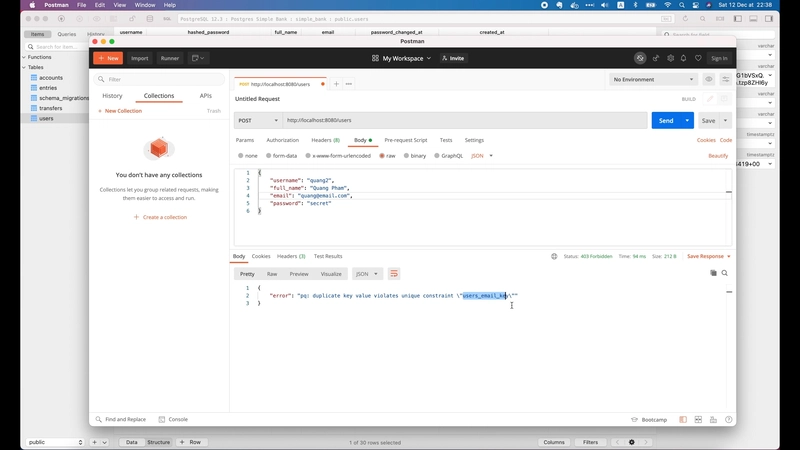Expand the No Environment dropdown
Viewport: 800px width, 450px height.
pyautogui.click(x=653, y=79)
